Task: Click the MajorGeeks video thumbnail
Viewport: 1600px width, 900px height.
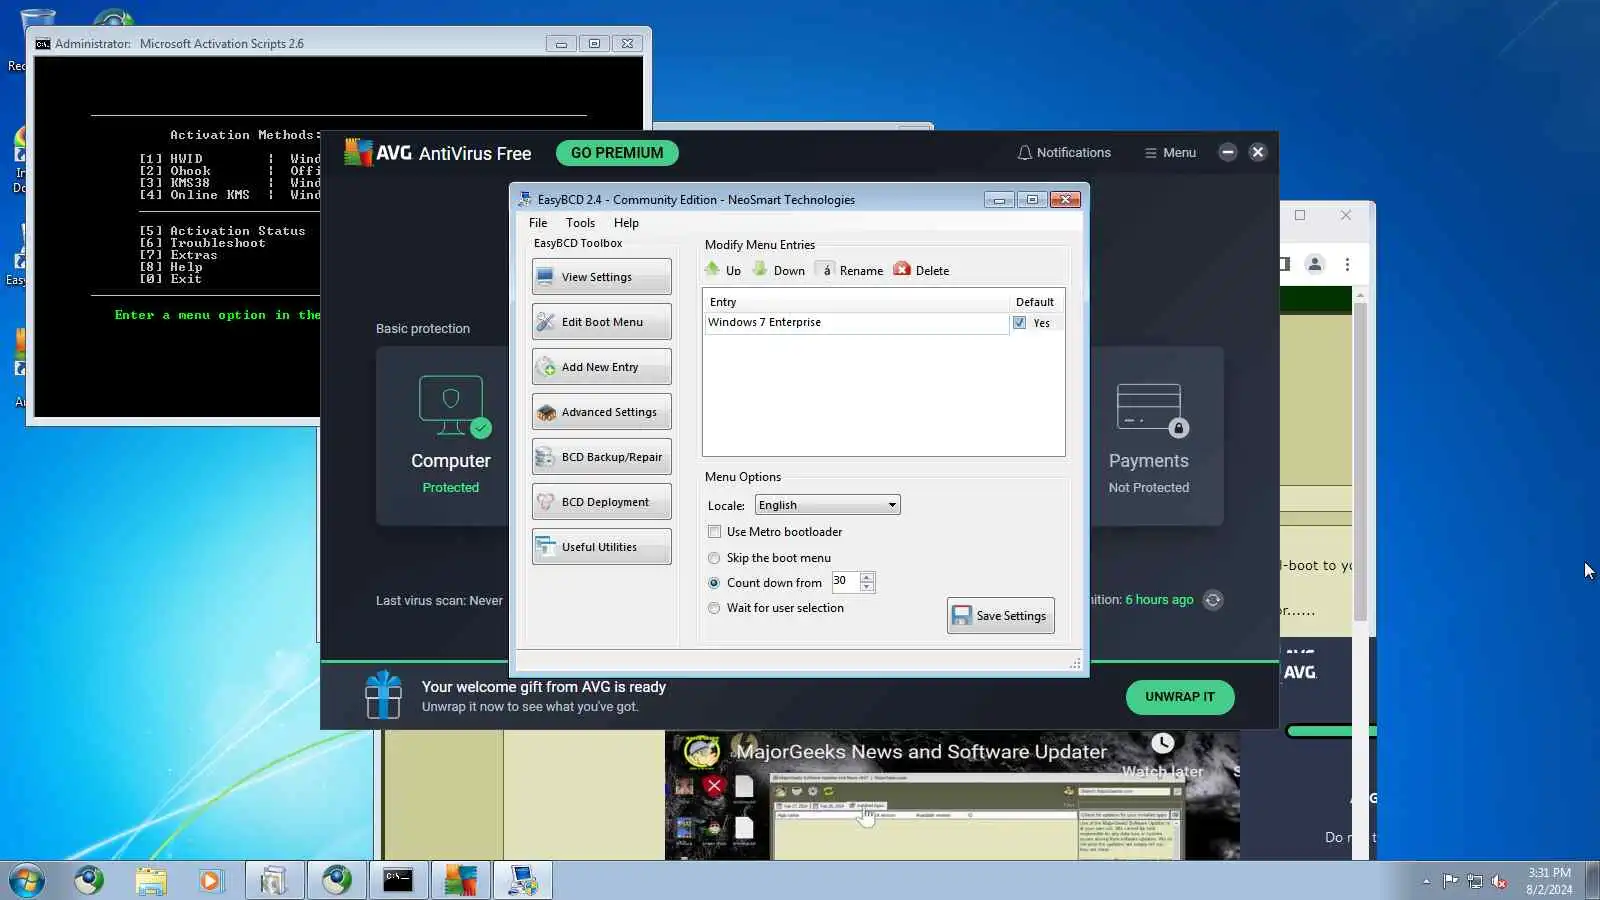Action: pyautogui.click(x=952, y=795)
